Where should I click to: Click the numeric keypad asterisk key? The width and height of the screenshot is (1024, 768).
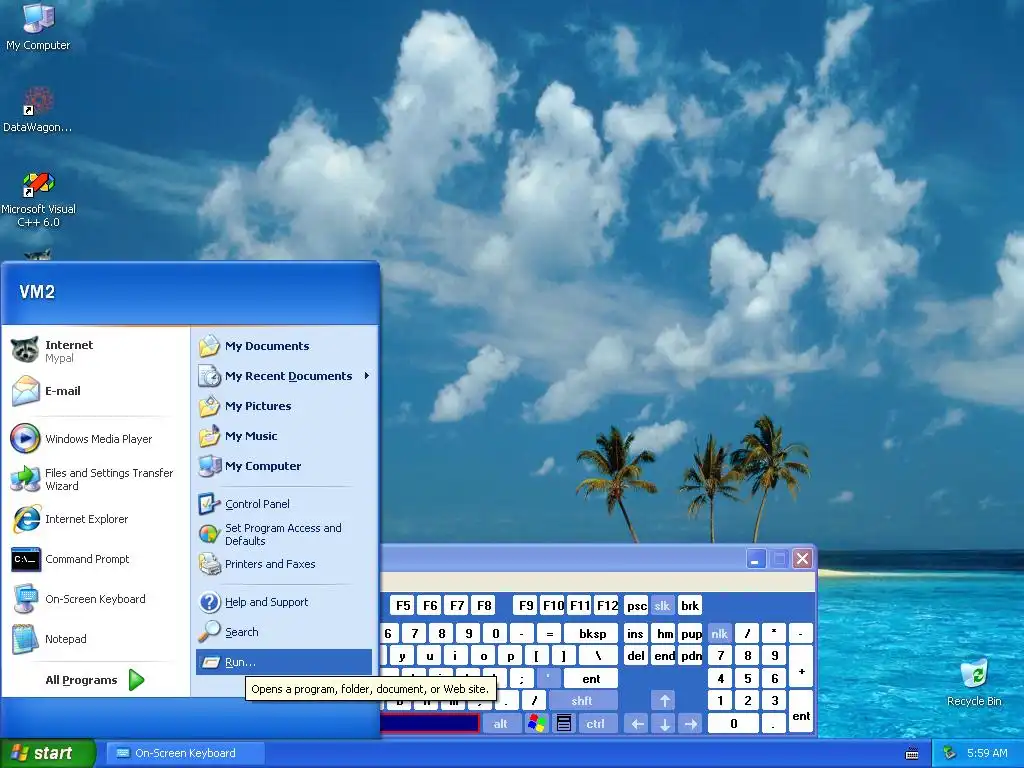pos(775,633)
